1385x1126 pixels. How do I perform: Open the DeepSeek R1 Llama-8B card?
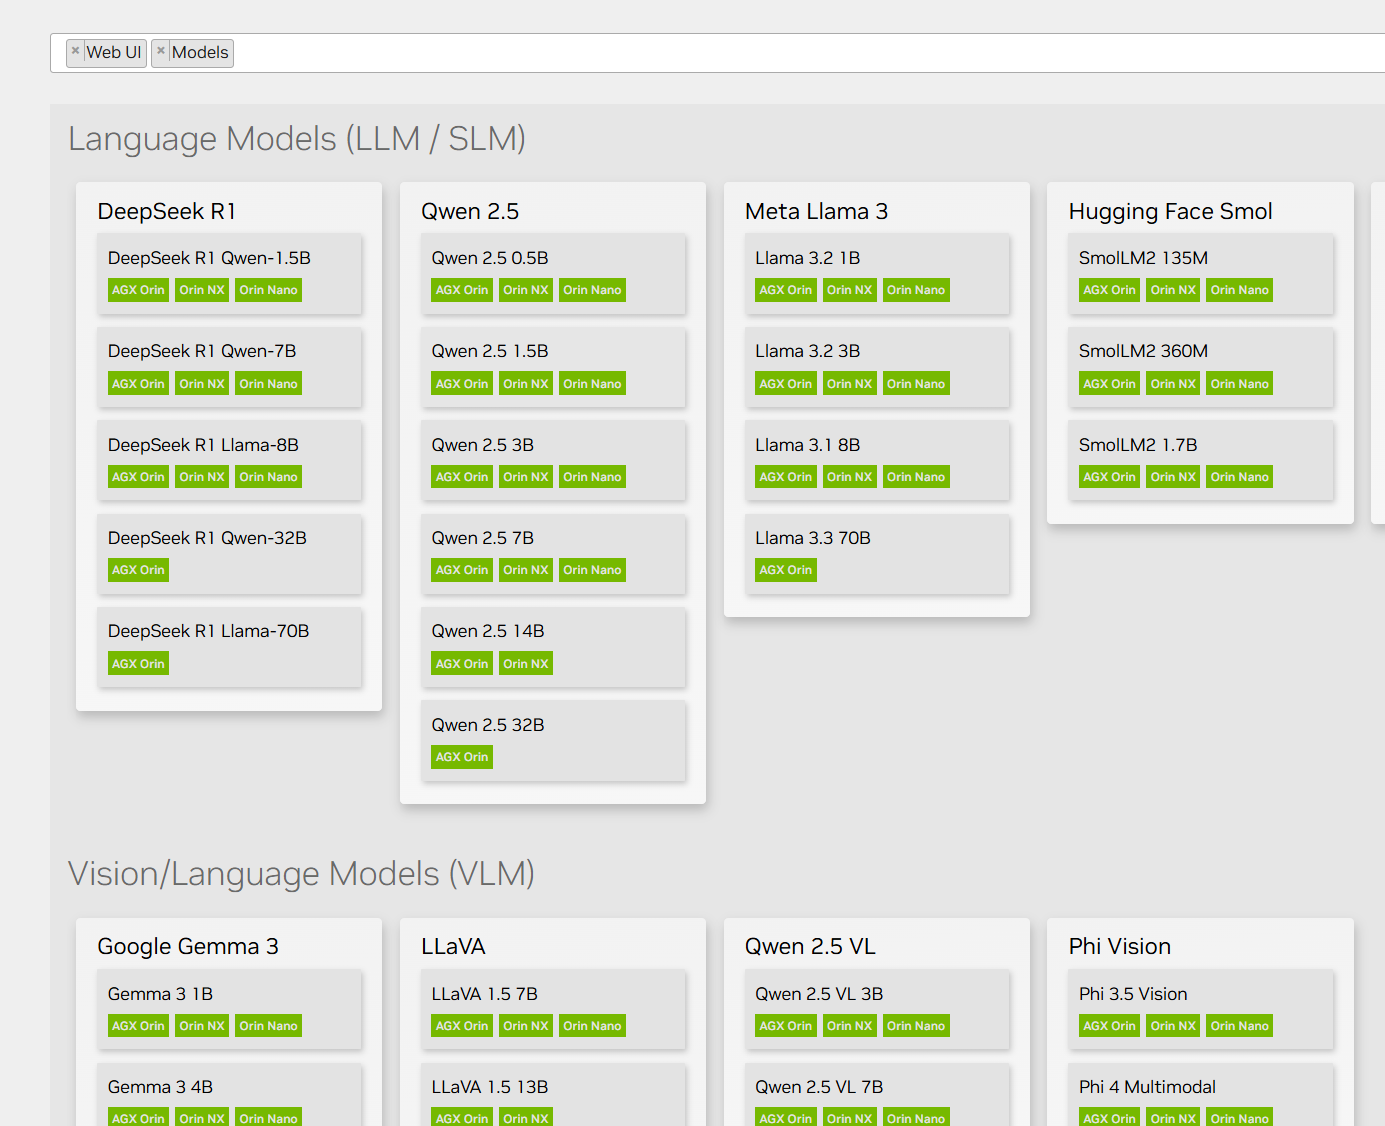tap(229, 461)
